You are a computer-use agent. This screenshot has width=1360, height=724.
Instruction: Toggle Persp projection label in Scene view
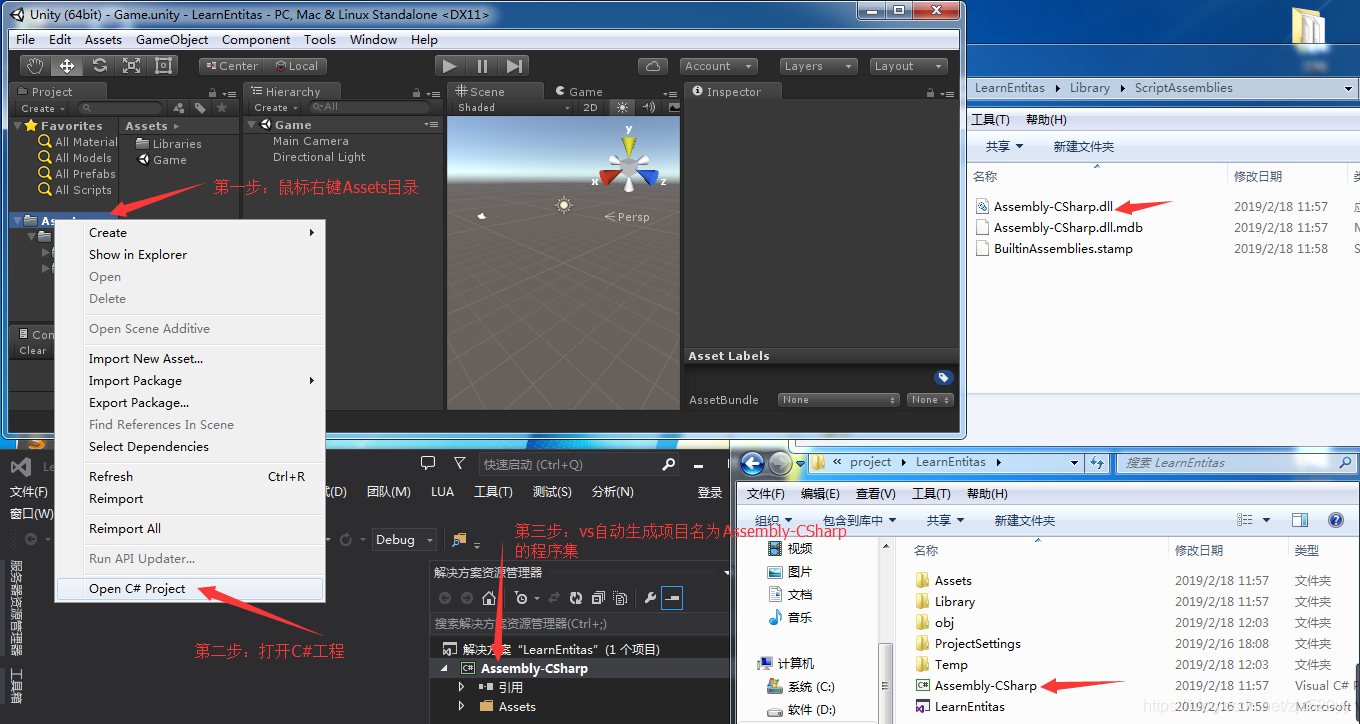(x=627, y=217)
